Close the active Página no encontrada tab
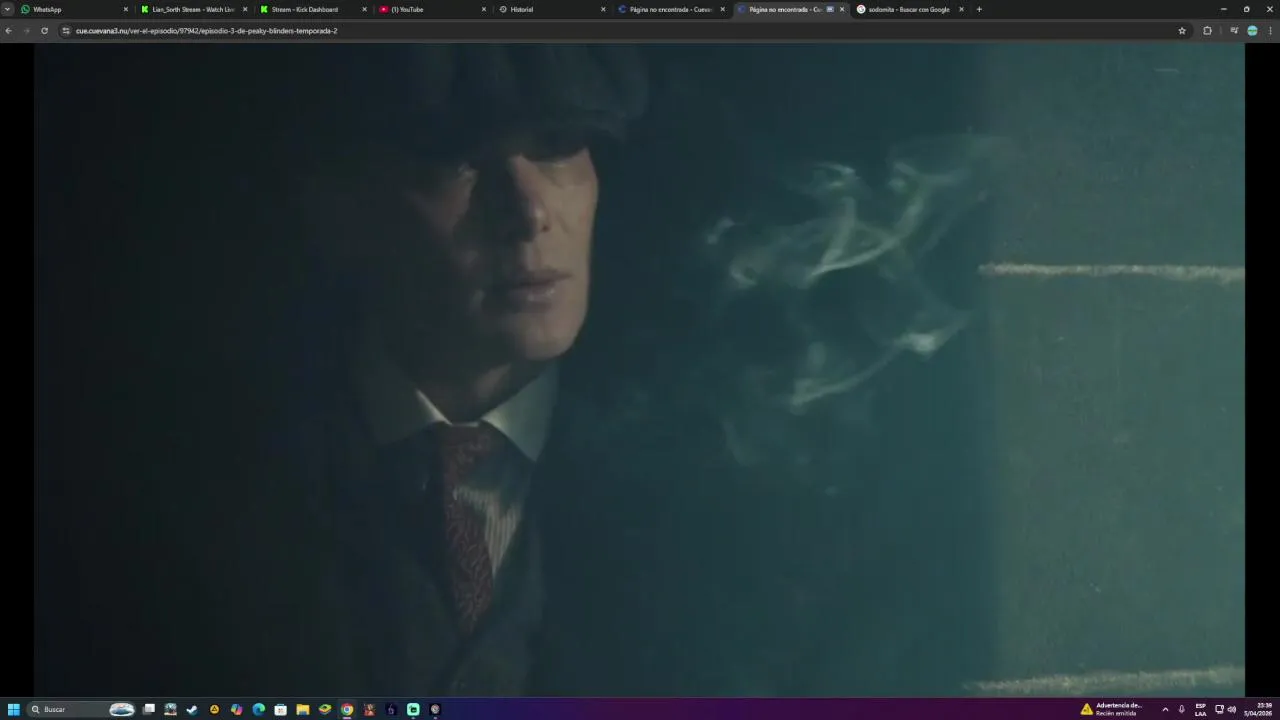Screen dimensions: 1280x720 coord(842,9)
